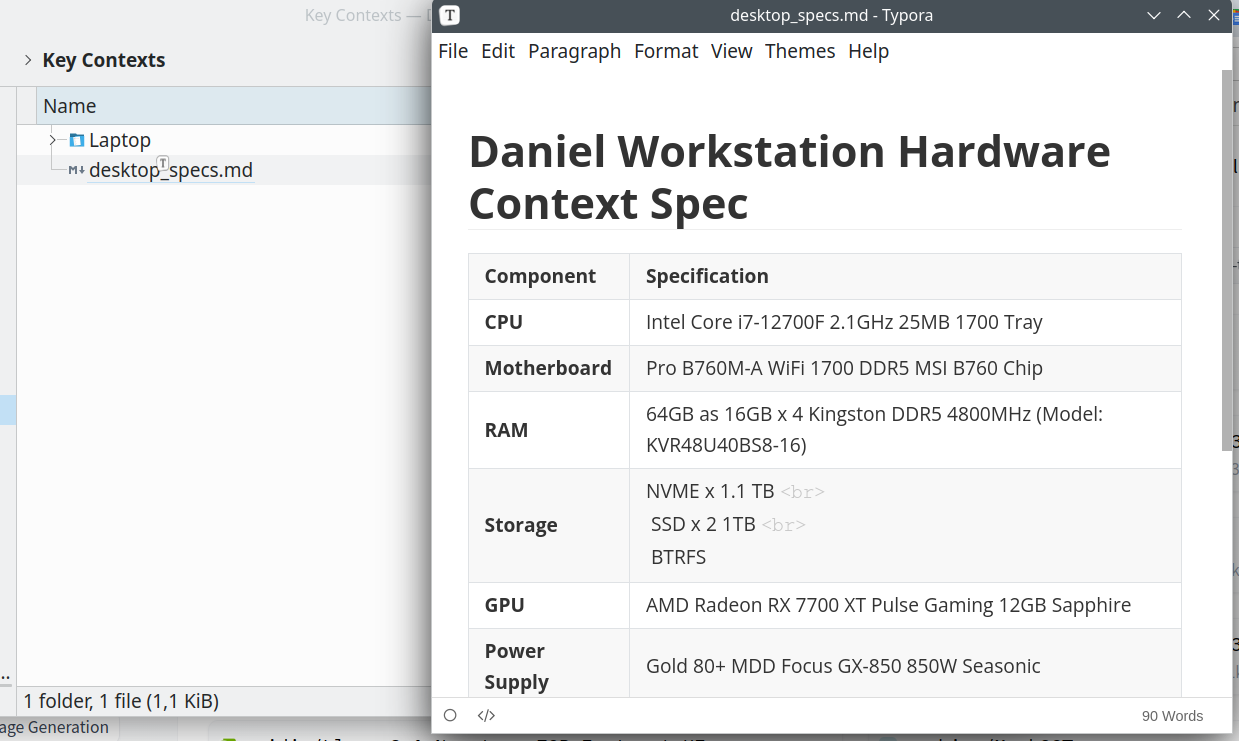Click the Typora app icon in title bar
Image resolution: width=1239 pixels, height=741 pixels.
pos(450,15)
